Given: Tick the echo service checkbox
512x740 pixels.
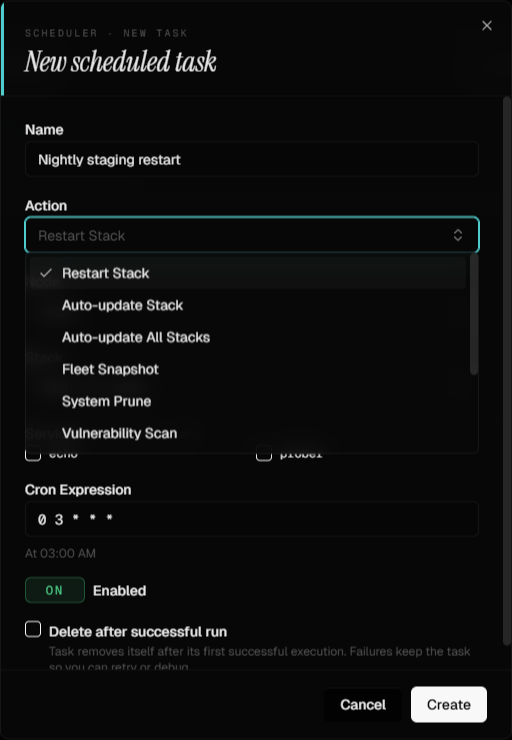Looking at the screenshot, I should click(33, 454).
